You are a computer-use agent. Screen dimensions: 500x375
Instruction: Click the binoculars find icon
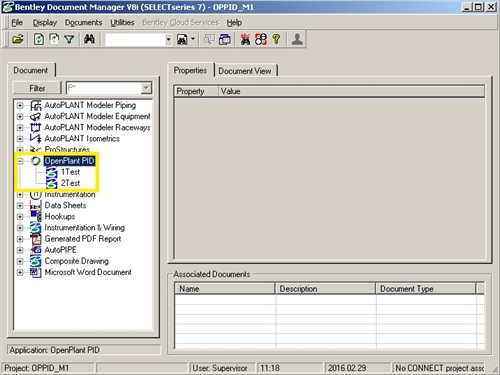click(x=89, y=39)
